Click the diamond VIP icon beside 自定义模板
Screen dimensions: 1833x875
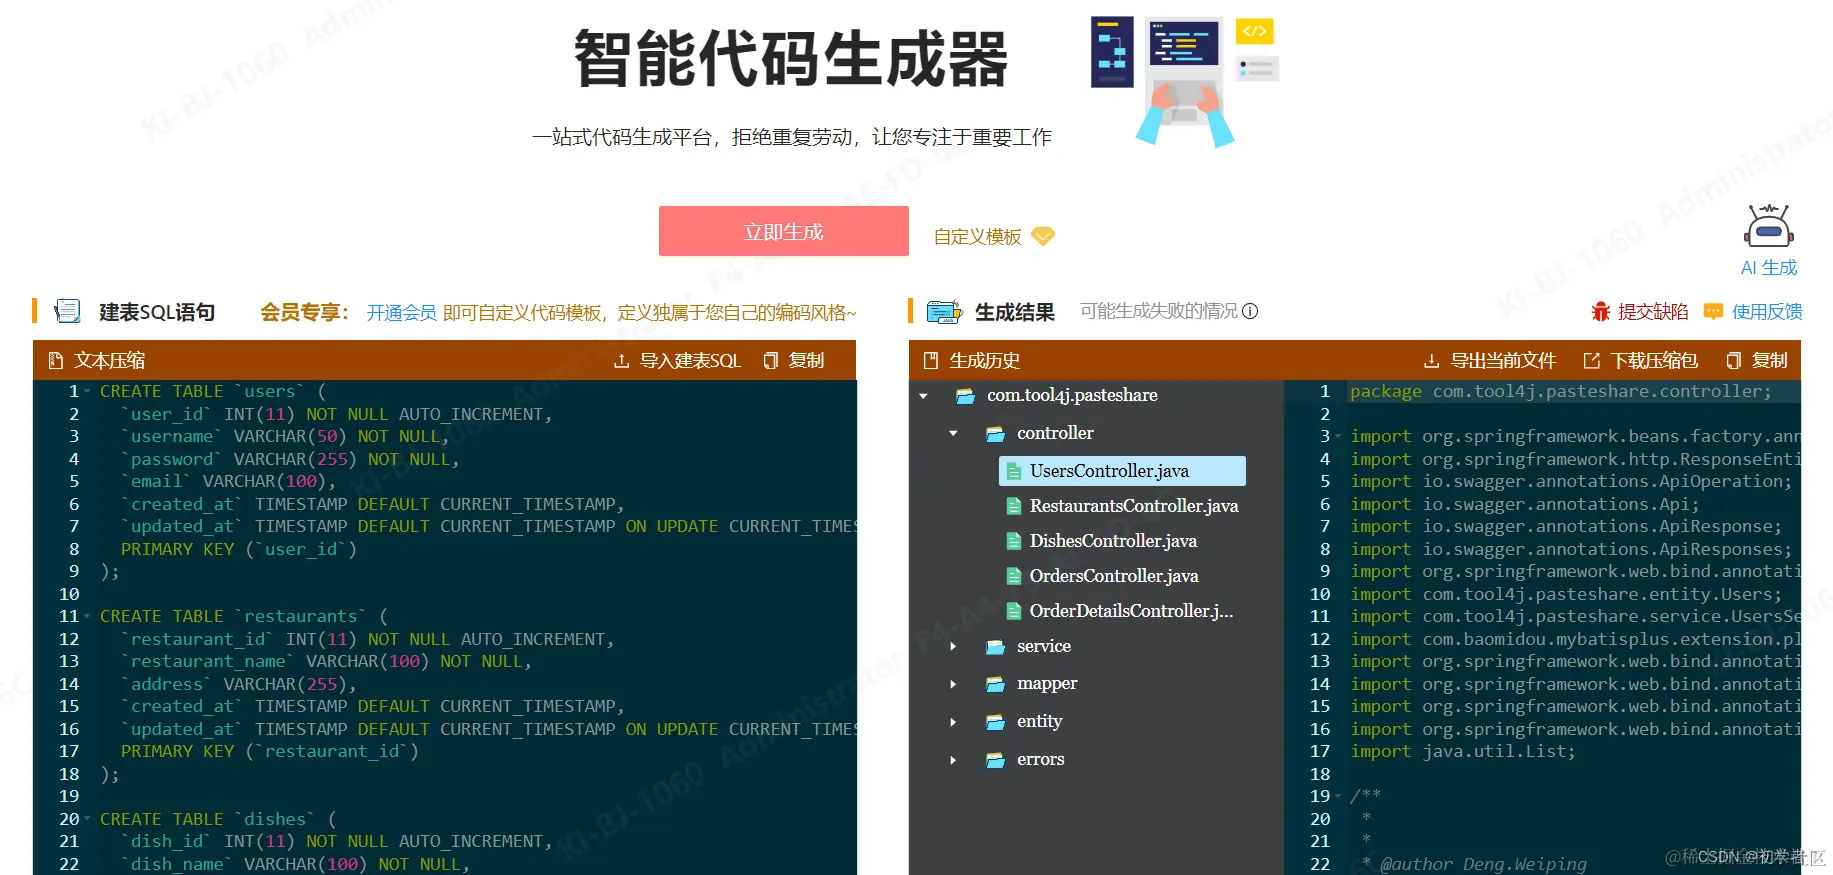pyautogui.click(x=1043, y=236)
